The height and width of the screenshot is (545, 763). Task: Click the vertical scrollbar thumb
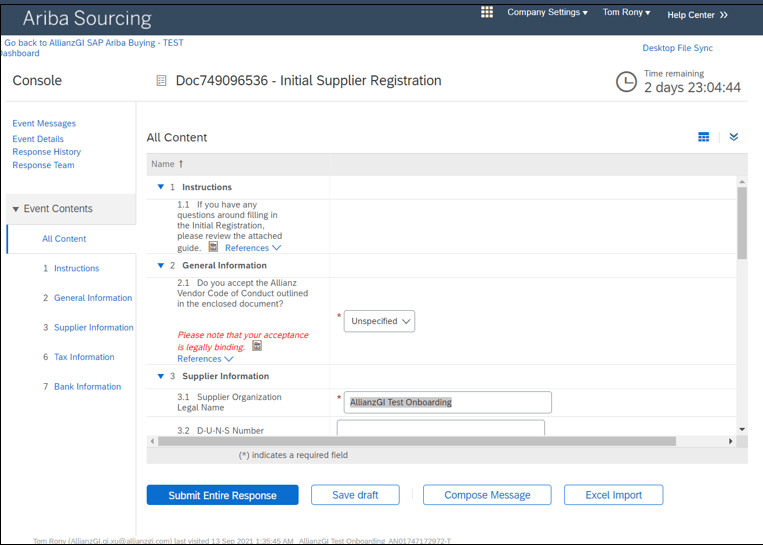(742, 223)
